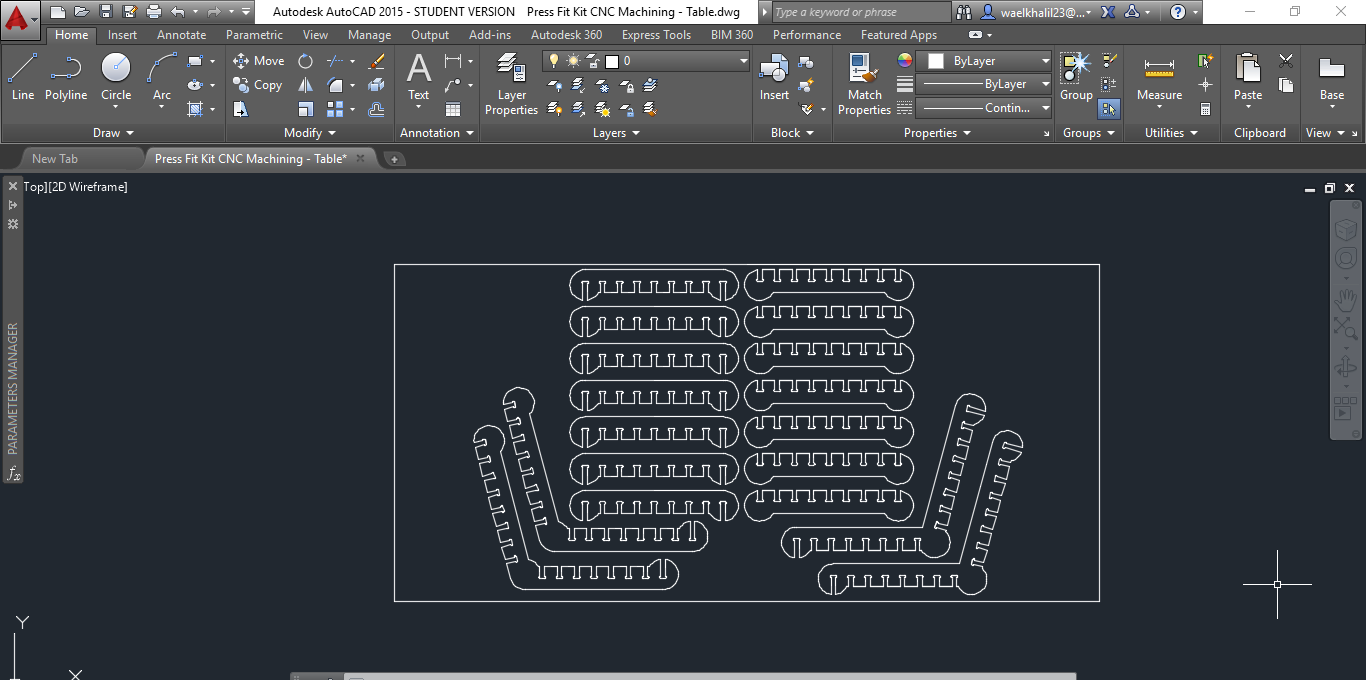Image resolution: width=1372 pixels, height=680 pixels.
Task: Open the application menu dropdown arrow
Action: tap(34, 18)
